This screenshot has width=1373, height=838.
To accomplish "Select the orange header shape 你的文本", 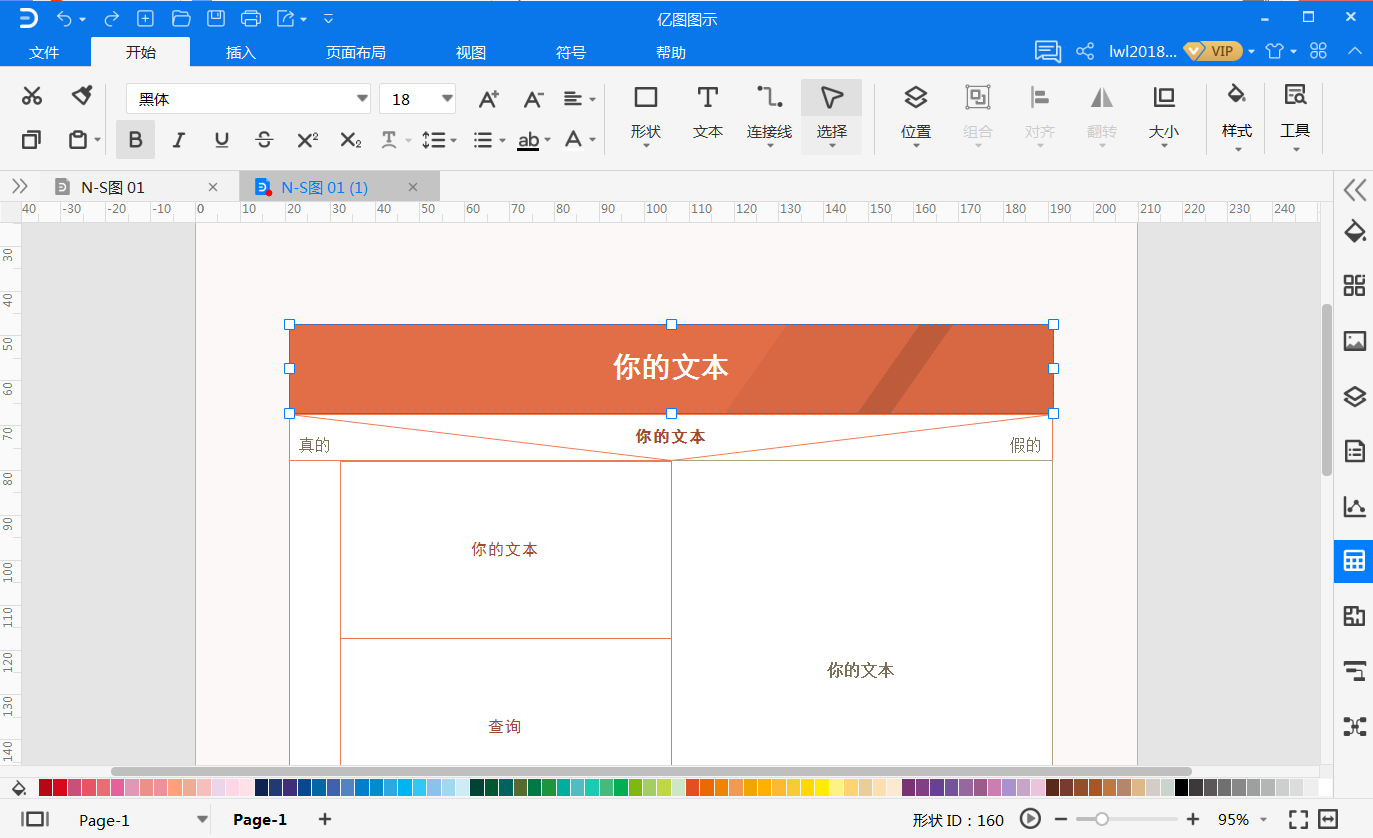I will pyautogui.click(x=671, y=368).
